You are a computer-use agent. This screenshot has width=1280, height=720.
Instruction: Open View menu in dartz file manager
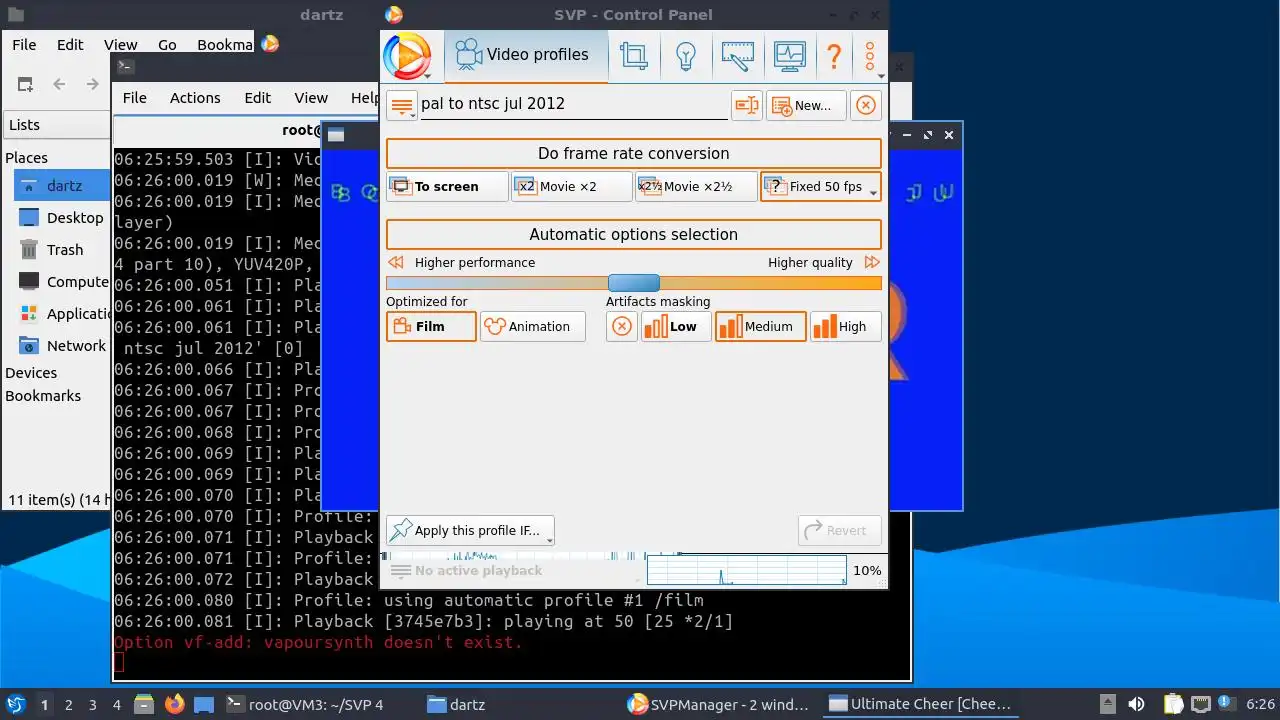coord(120,44)
